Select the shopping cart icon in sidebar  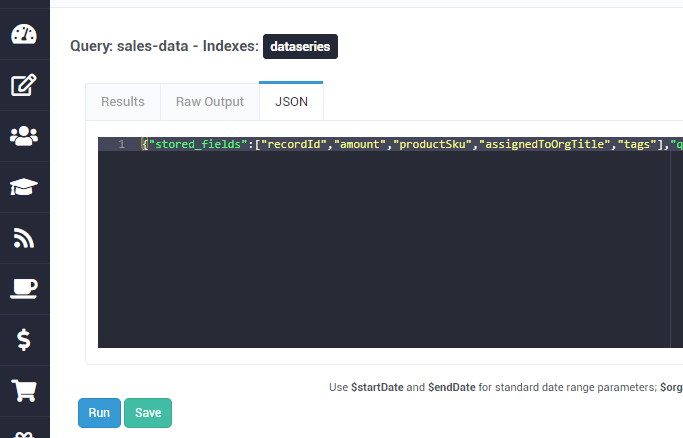pyautogui.click(x=24, y=391)
